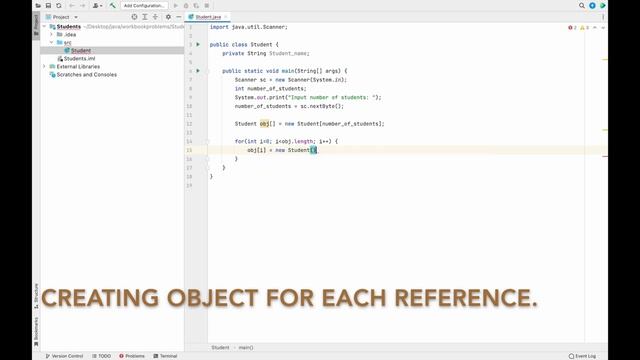Collapse all items in the Project panel
The width and height of the screenshot is (640, 360).
[x=156, y=17]
